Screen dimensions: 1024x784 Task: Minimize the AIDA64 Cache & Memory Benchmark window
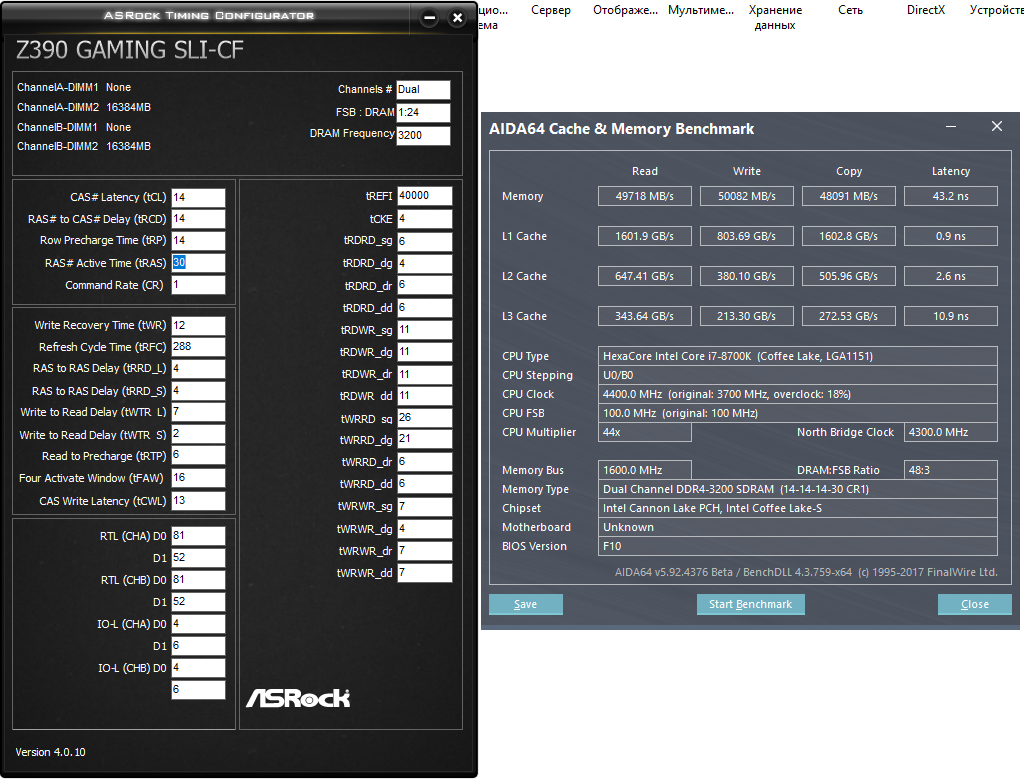point(951,126)
